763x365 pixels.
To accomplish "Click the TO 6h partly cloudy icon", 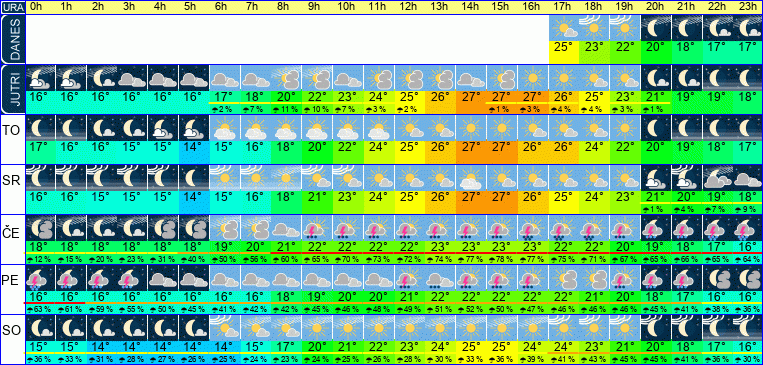I will [x=224, y=128].
